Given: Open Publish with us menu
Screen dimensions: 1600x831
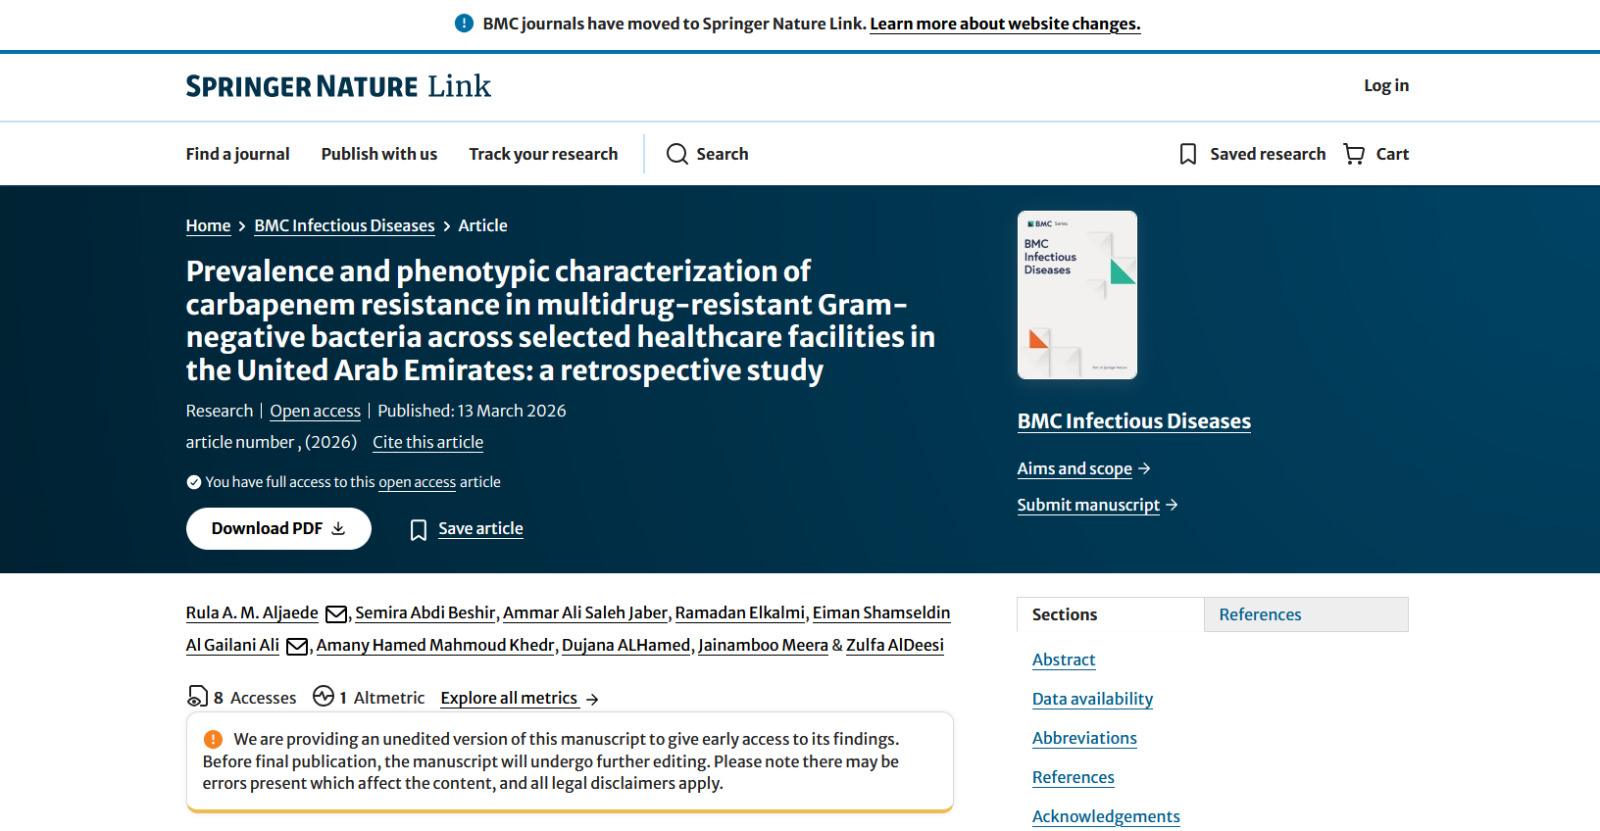Looking at the screenshot, I should (379, 154).
